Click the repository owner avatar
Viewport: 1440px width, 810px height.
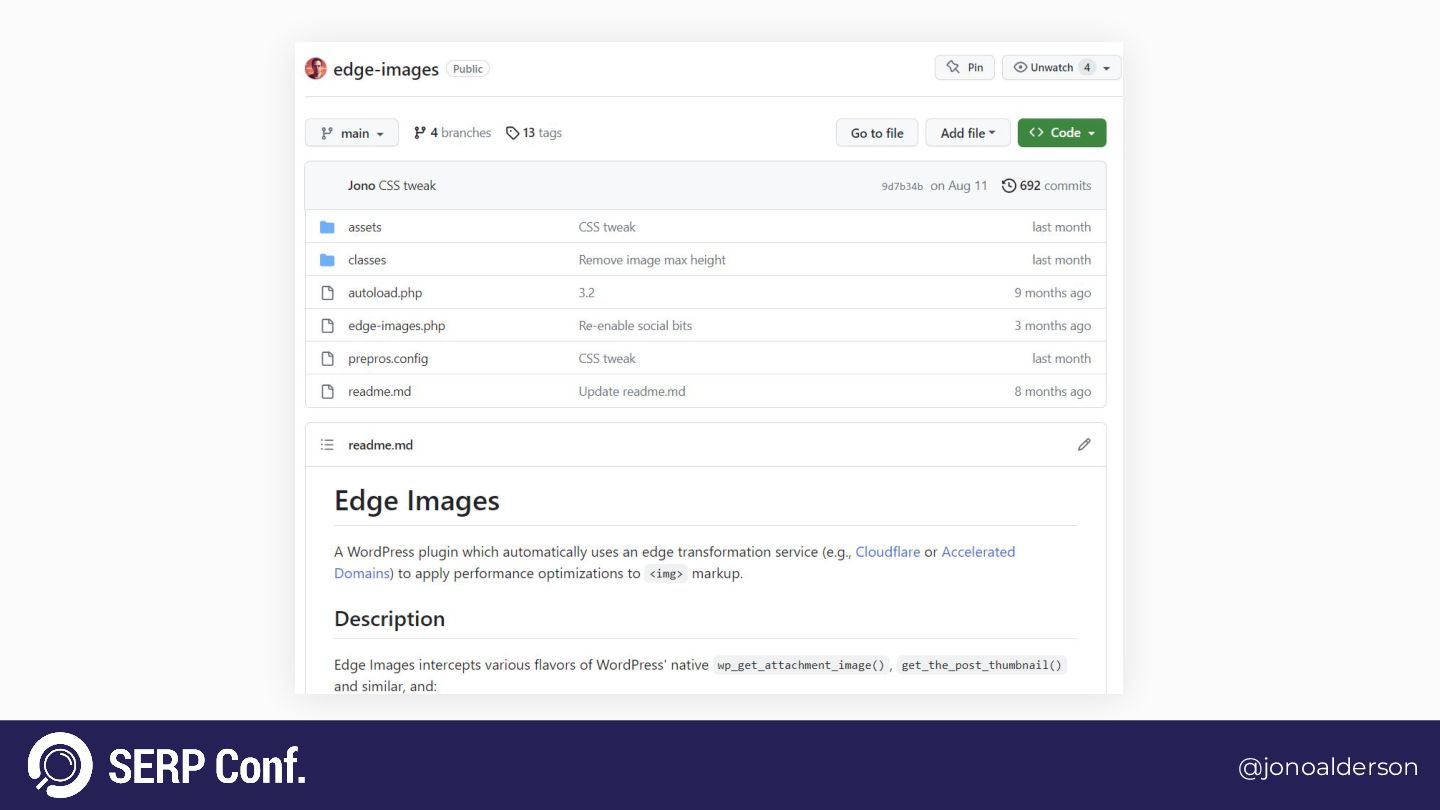316,69
